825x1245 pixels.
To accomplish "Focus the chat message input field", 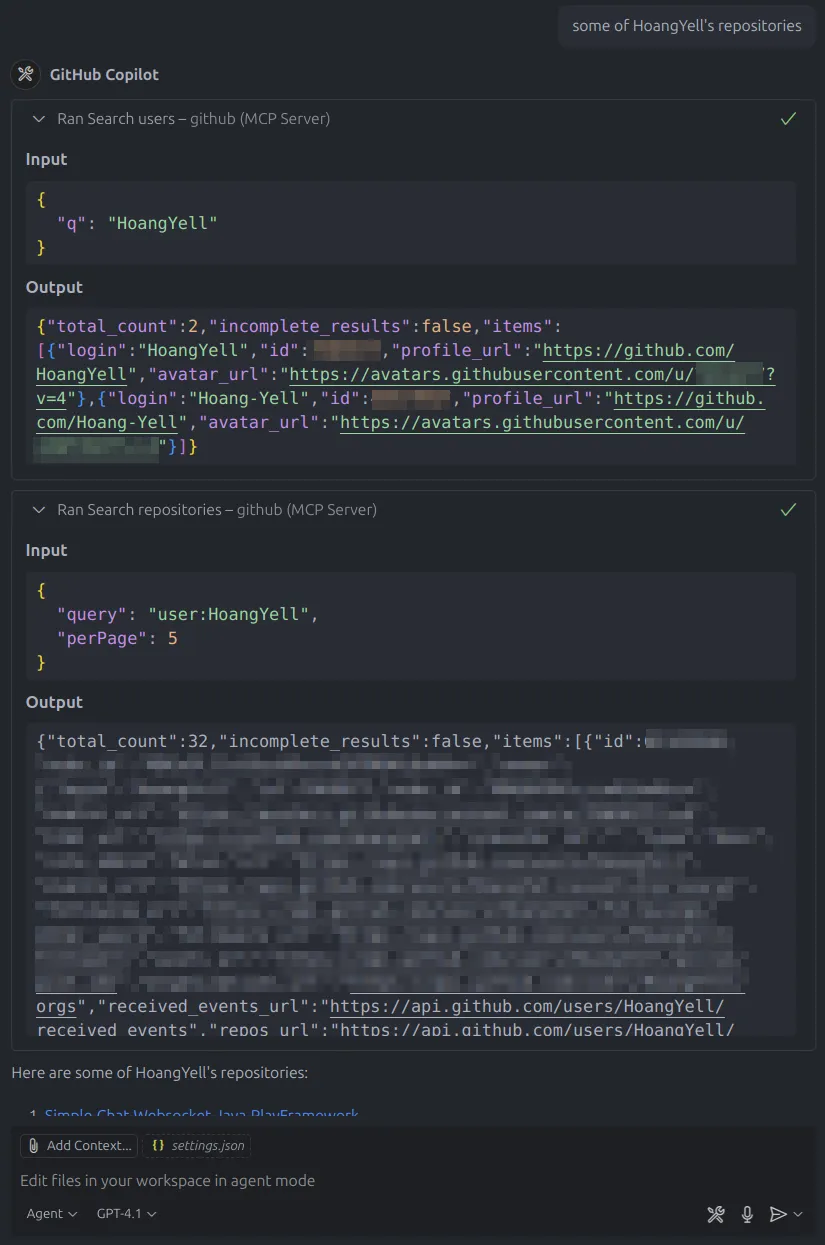I will tap(412, 1181).
